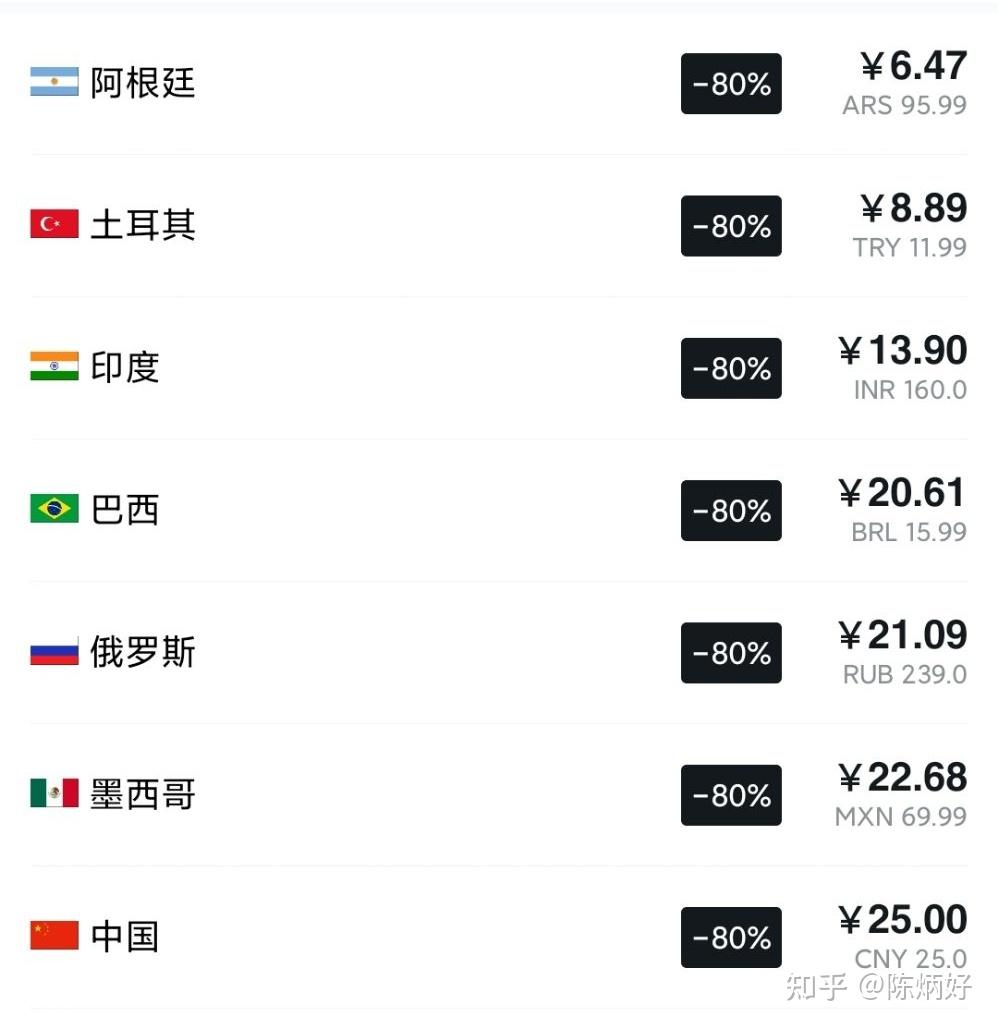Click the ¥20.61 Brazil price
Image resolution: width=998 pixels, height=1027 pixels.
click(x=902, y=492)
